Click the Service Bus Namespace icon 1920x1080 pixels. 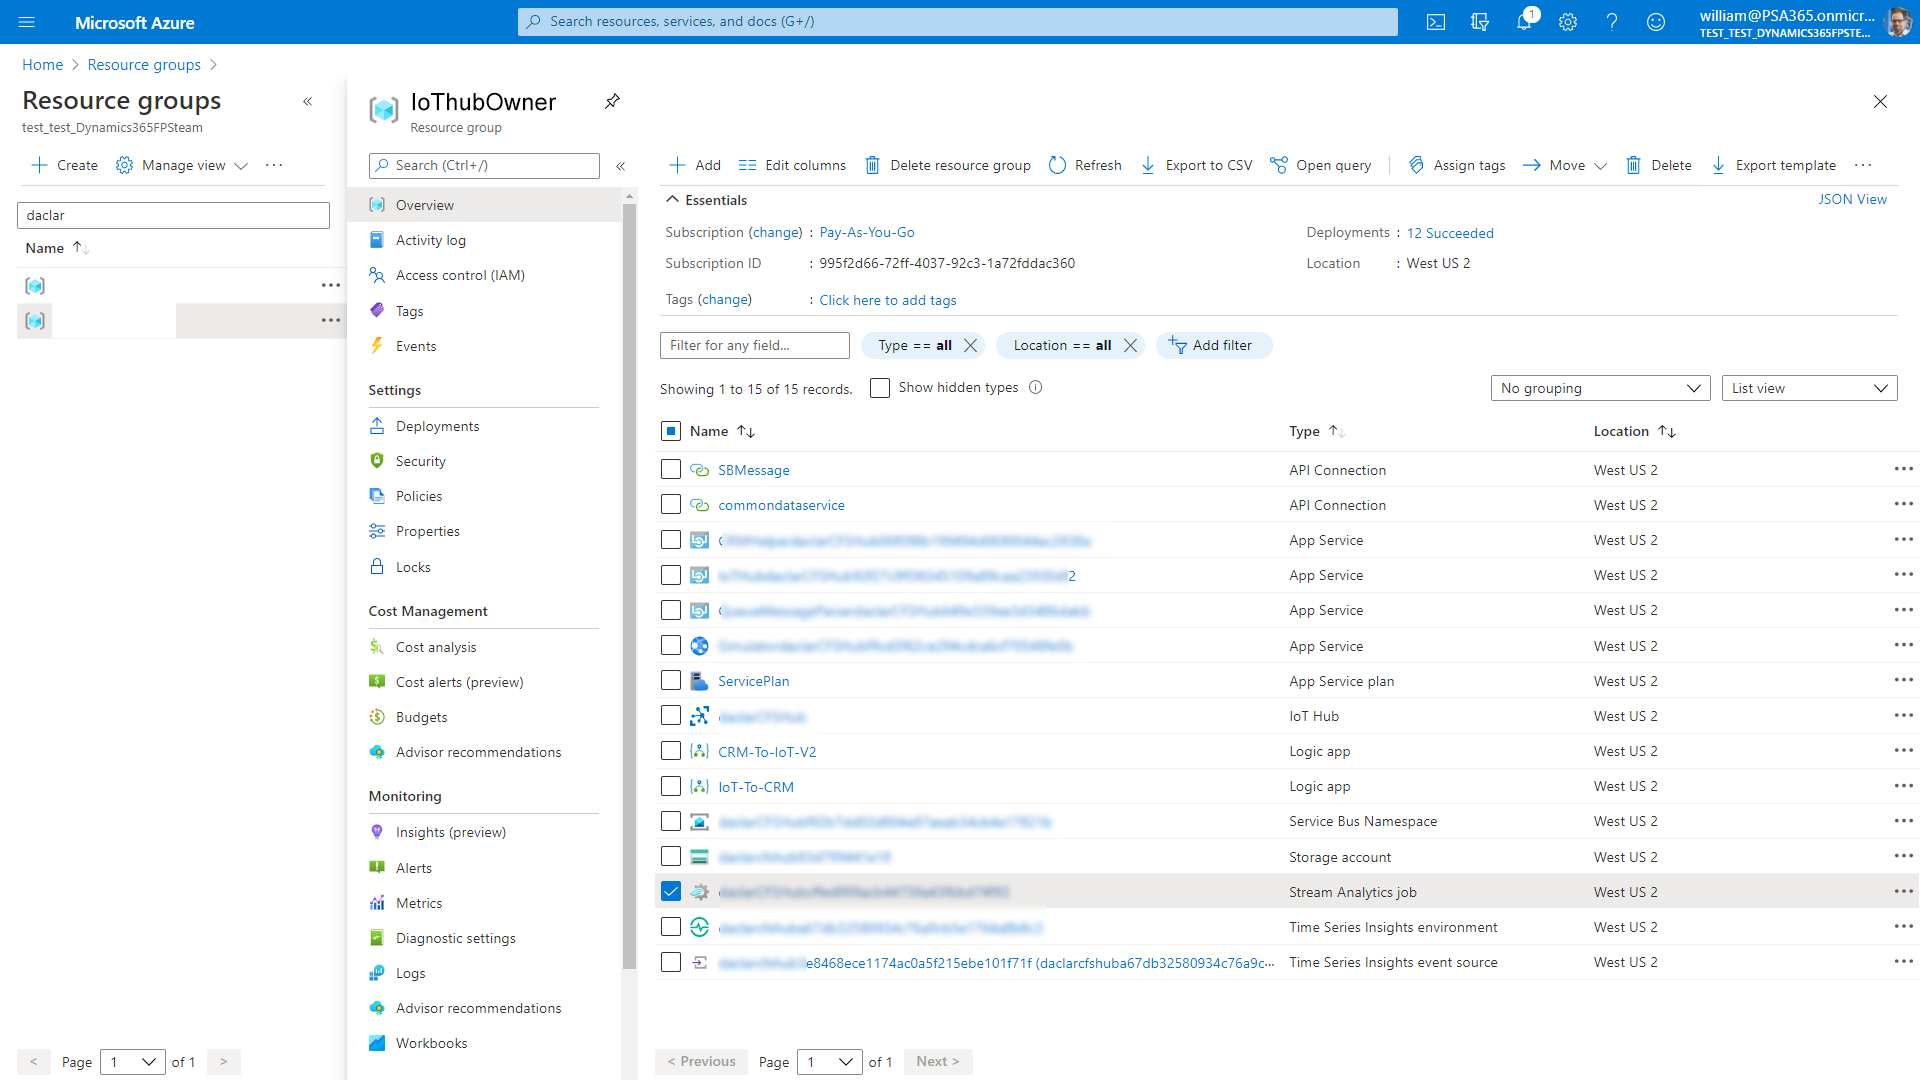point(699,822)
